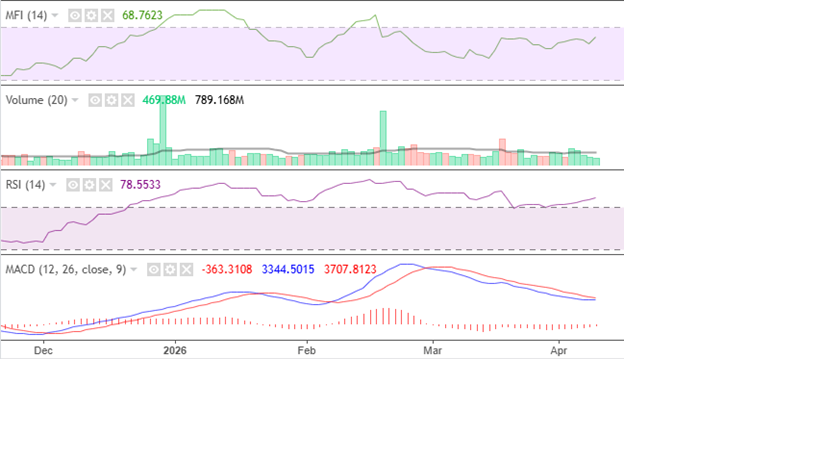Click the MACD (12, 26, close, 9) label
The height and width of the screenshot is (460, 819).
pos(66,269)
